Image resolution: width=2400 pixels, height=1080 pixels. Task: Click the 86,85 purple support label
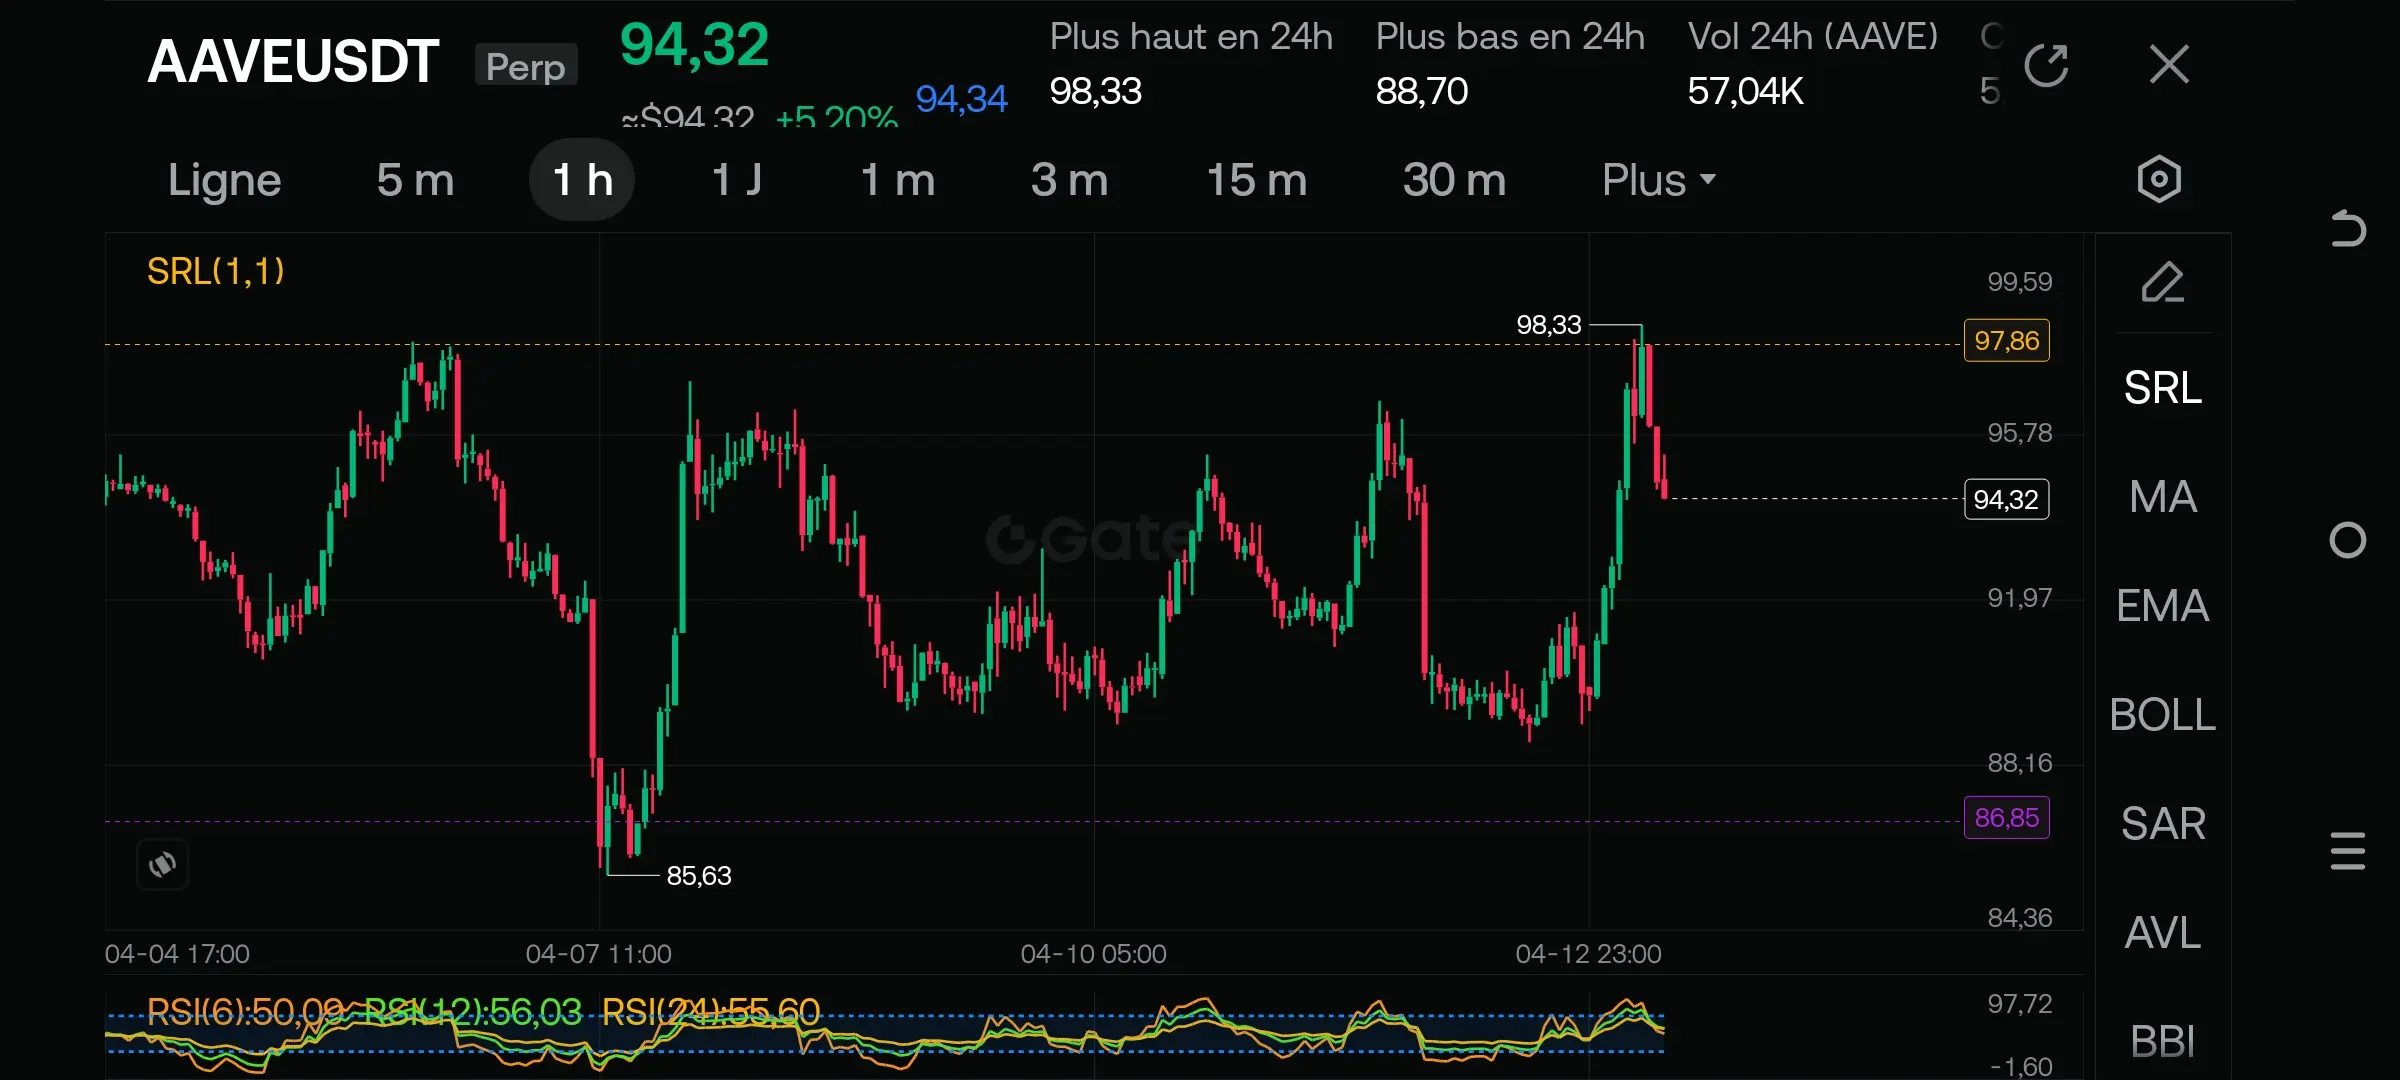pos(2006,818)
